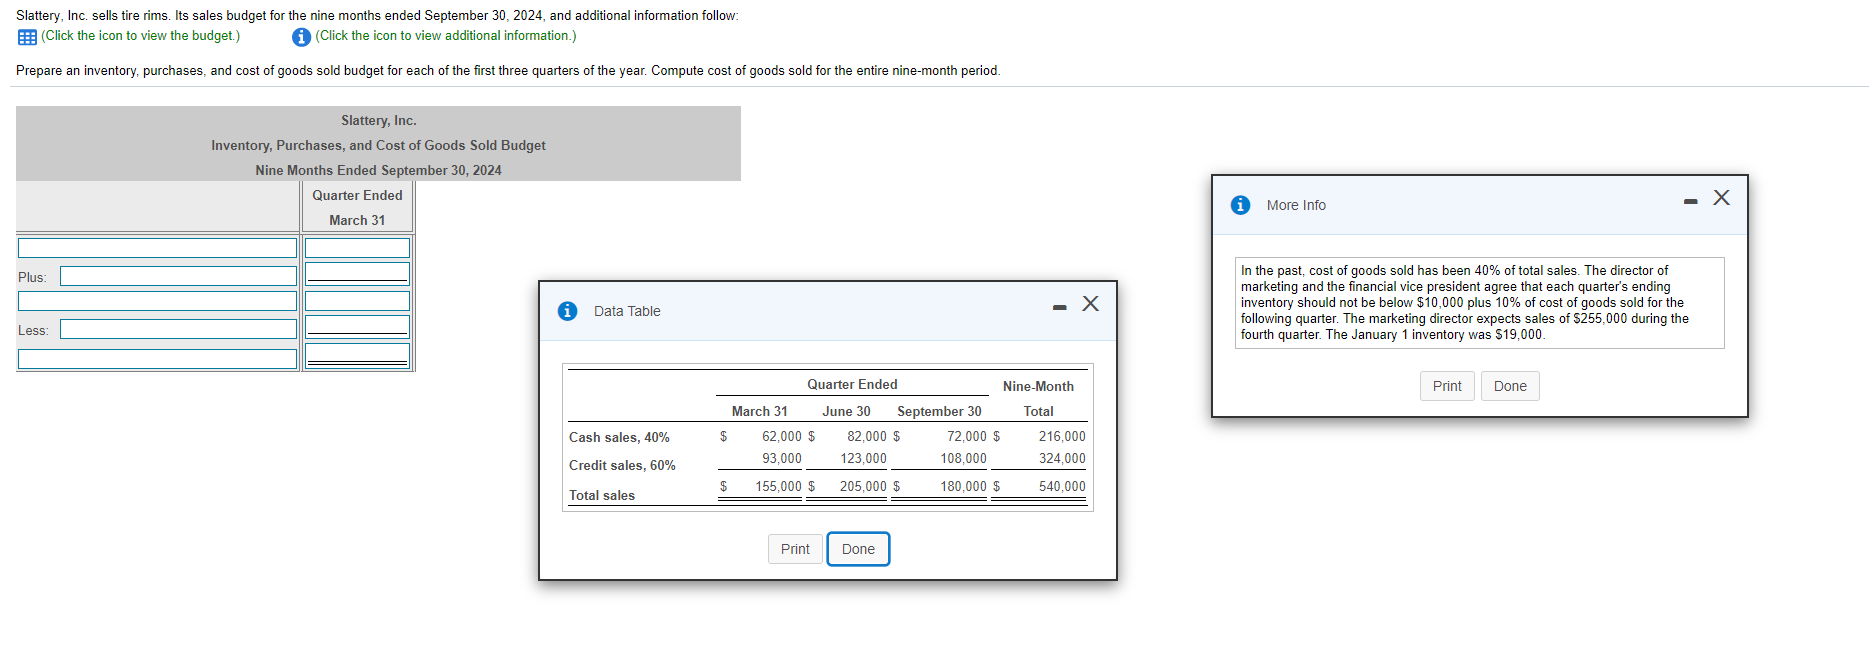Image resolution: width=1869 pixels, height=663 pixels.
Task: Click Done in the More Info dialog
Action: tap(1510, 386)
